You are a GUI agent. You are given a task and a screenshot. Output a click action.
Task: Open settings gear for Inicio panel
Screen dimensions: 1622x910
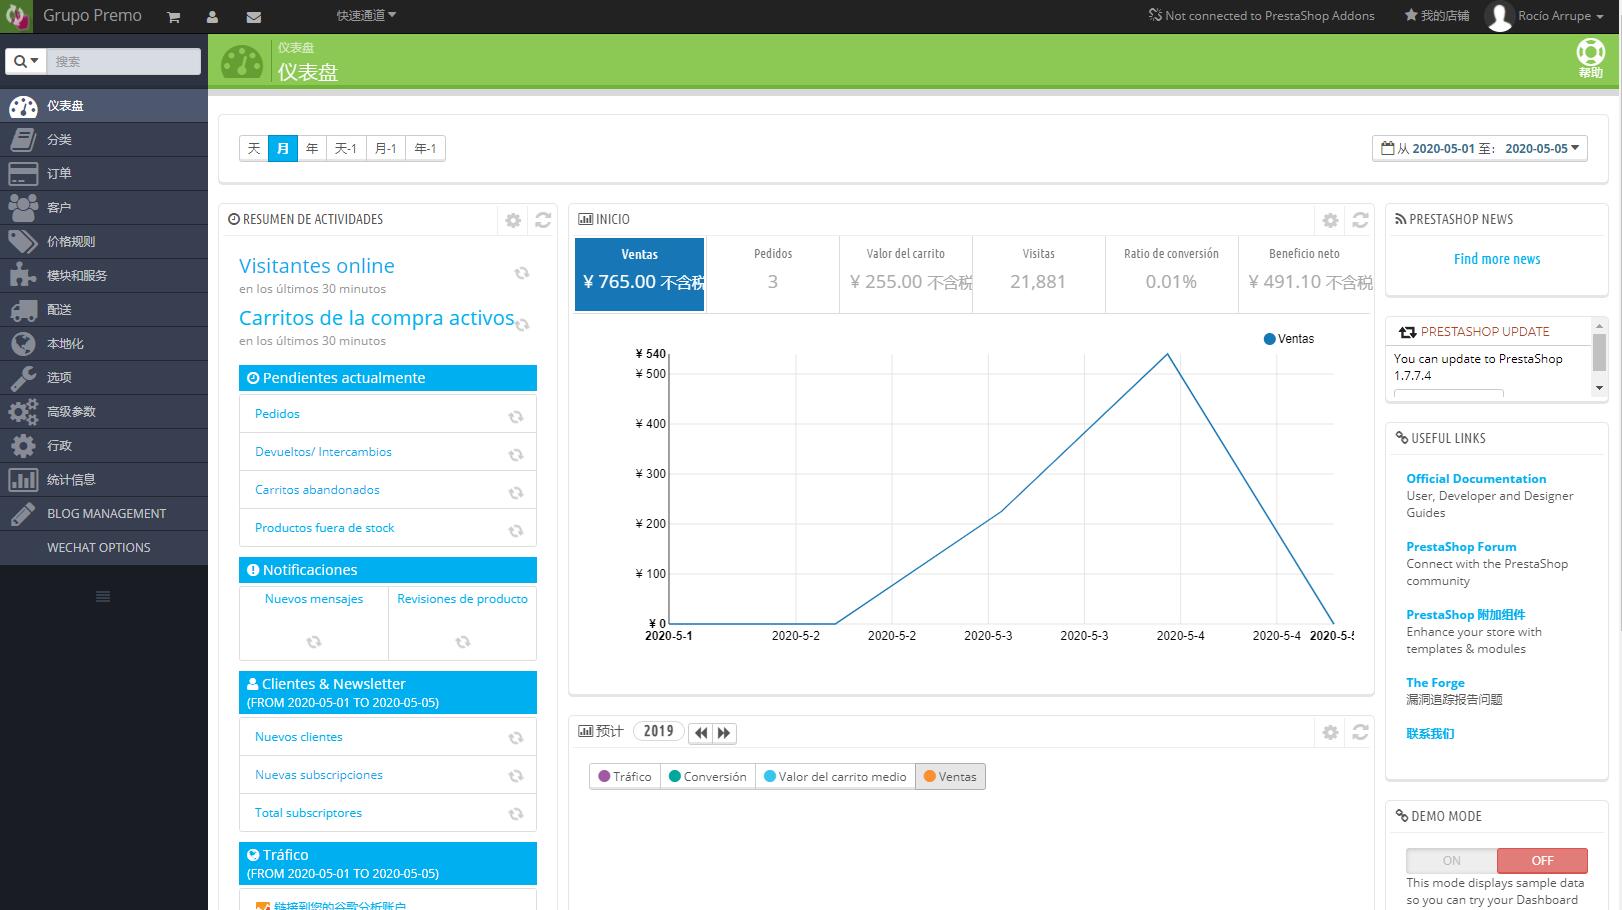point(1330,220)
